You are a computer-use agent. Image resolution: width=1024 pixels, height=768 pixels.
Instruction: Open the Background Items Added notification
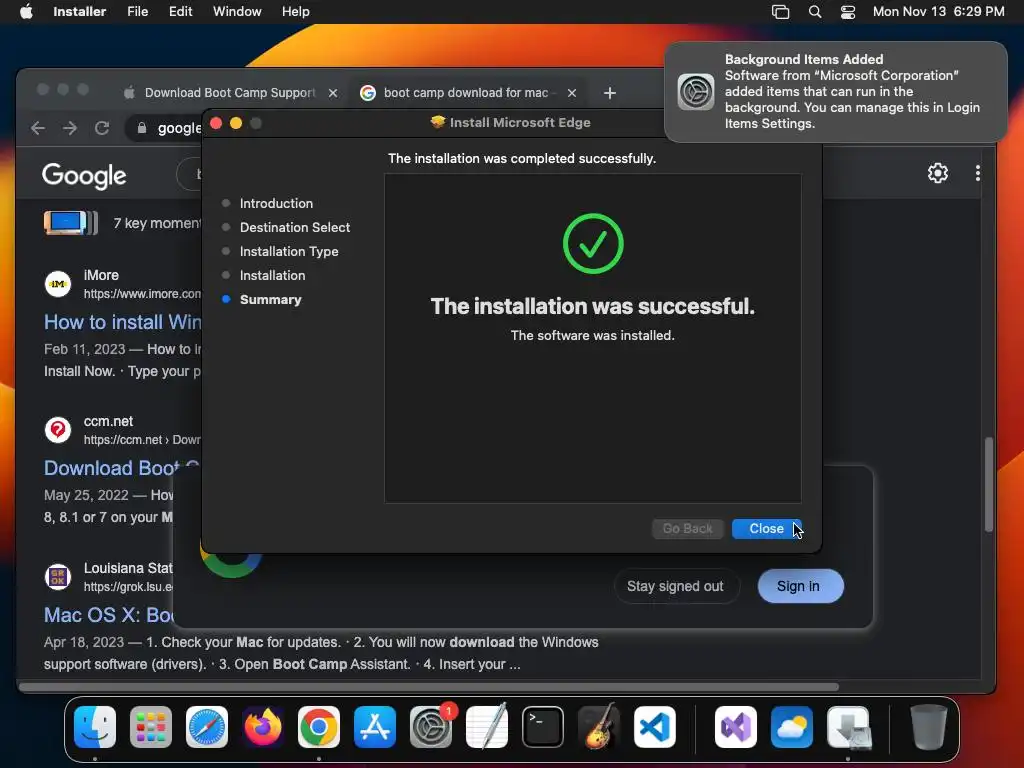point(835,91)
